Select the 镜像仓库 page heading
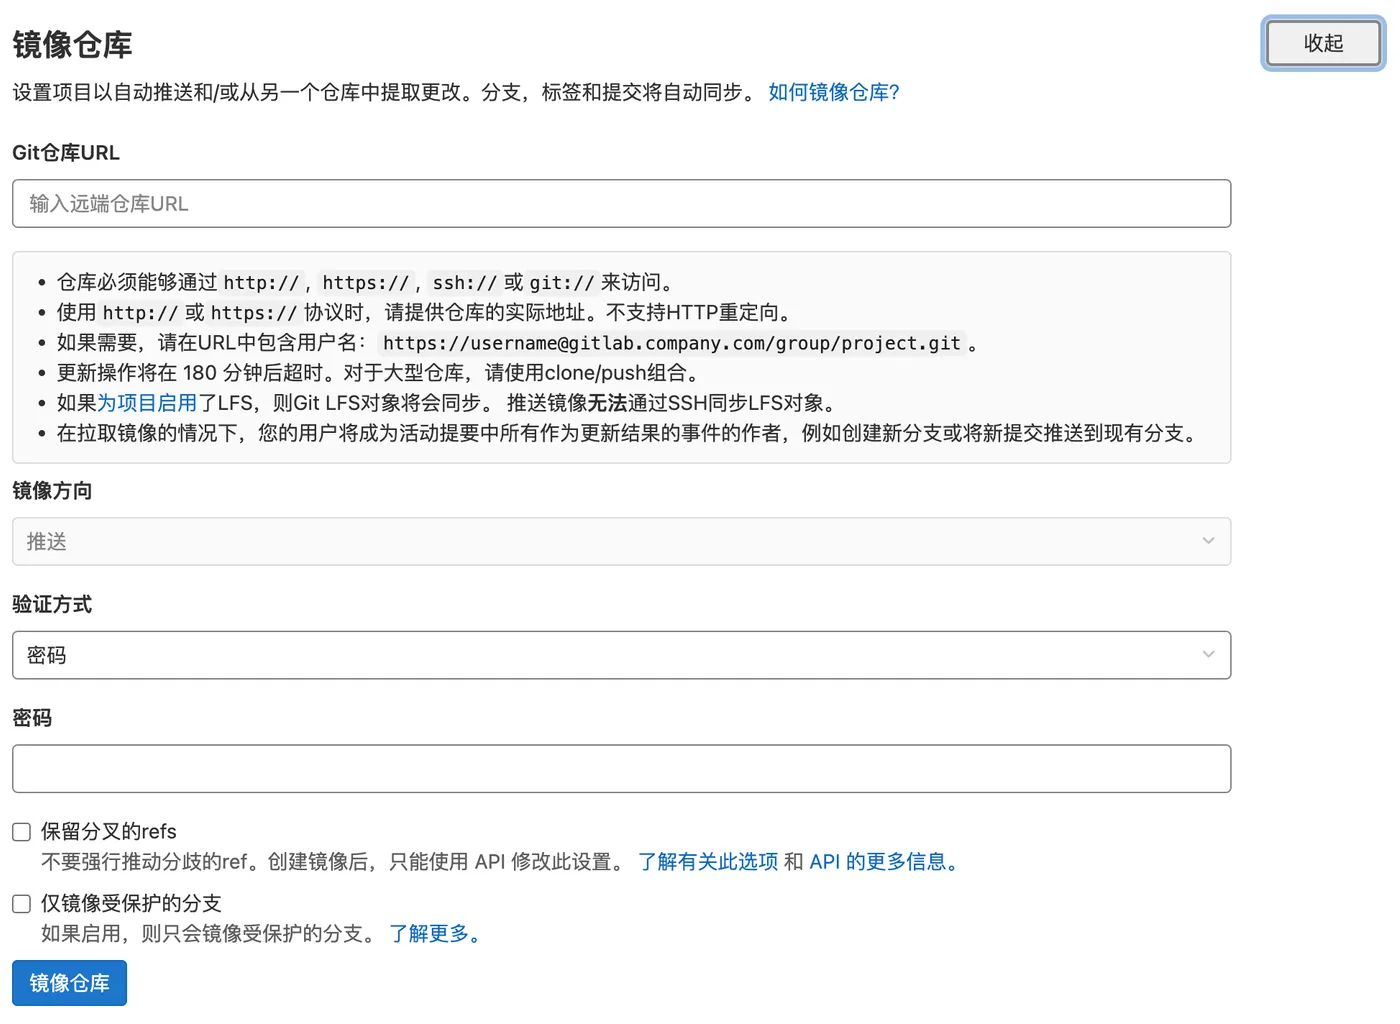 [x=71, y=44]
